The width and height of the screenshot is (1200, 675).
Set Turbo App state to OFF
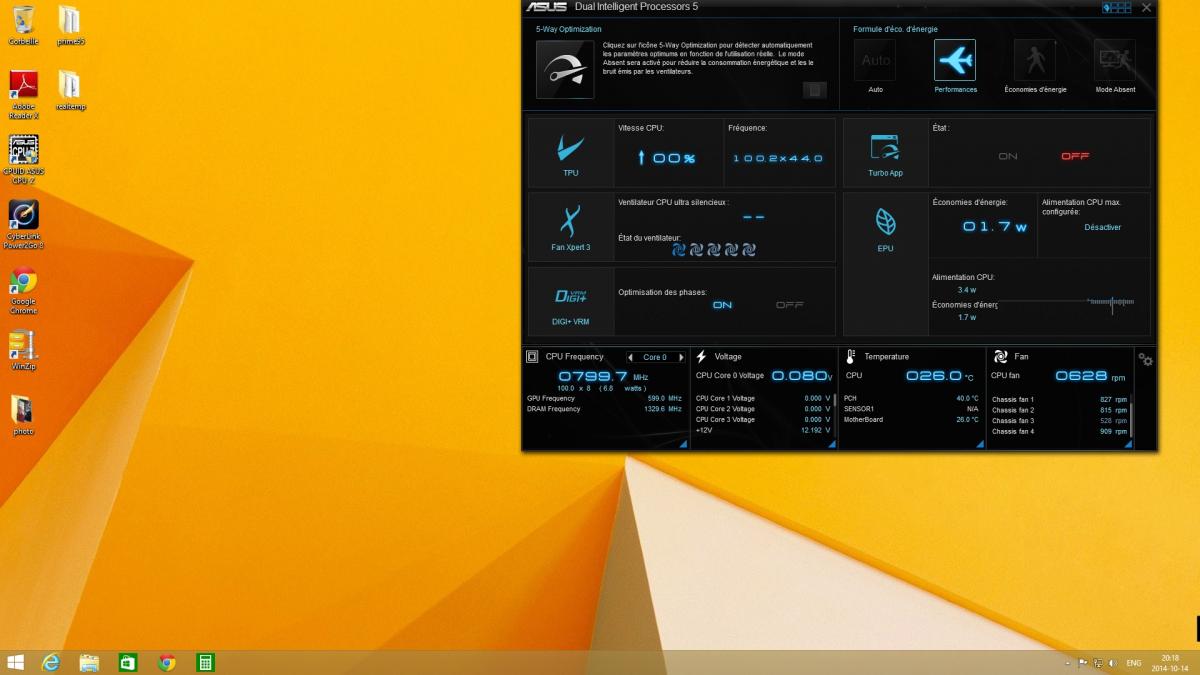(1075, 156)
